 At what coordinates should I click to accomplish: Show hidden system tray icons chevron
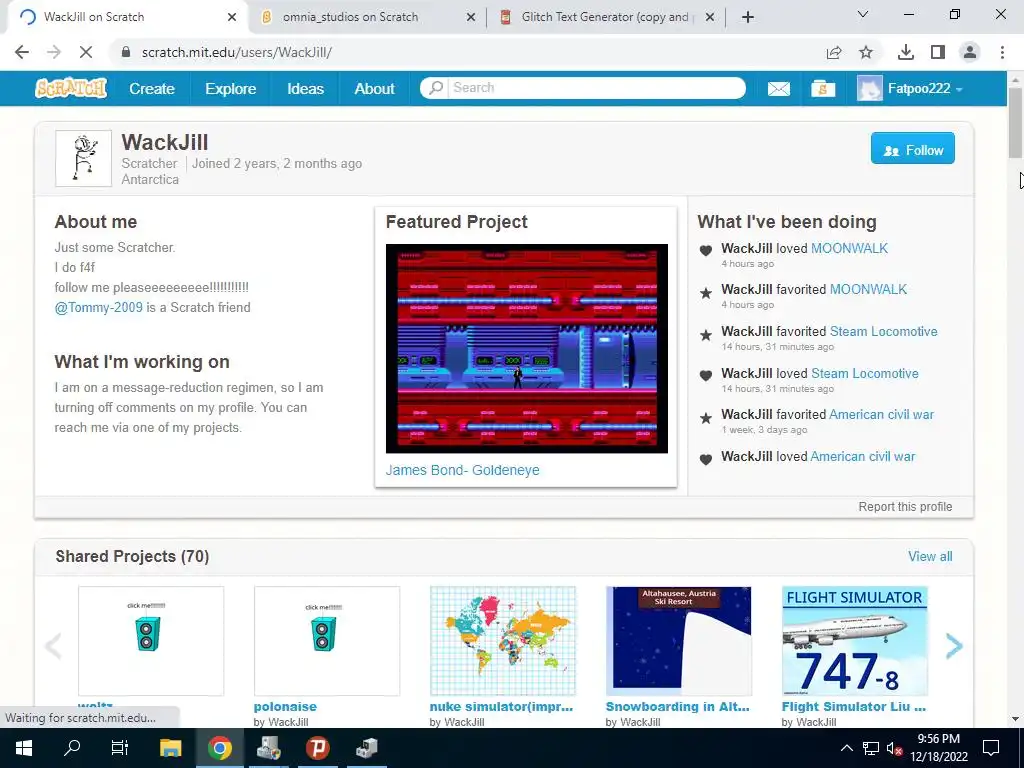click(x=846, y=748)
